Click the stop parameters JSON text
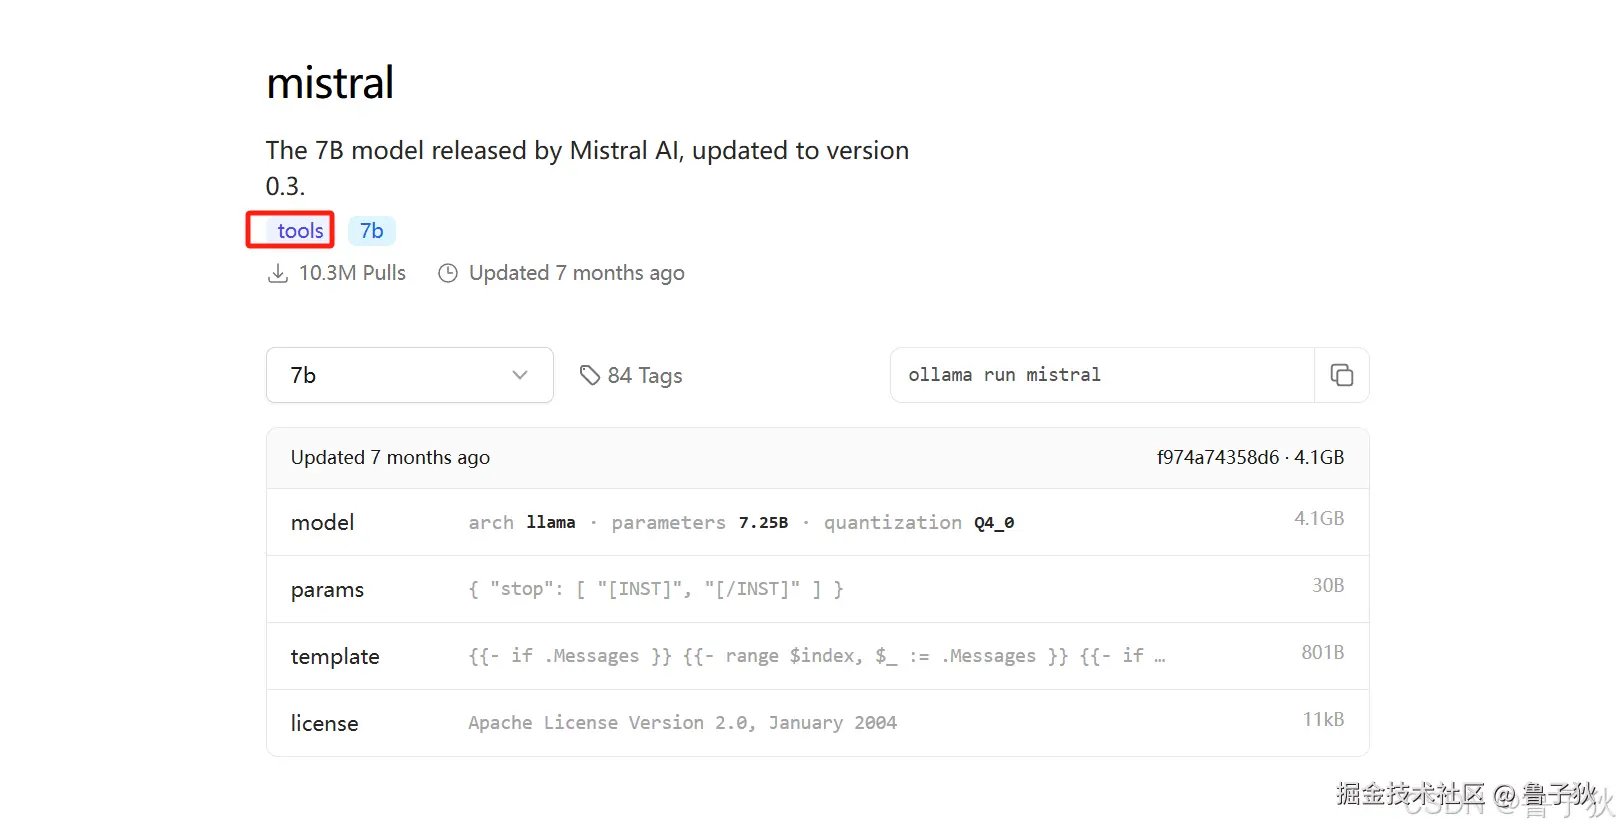This screenshot has height=831, width=1620. [656, 589]
